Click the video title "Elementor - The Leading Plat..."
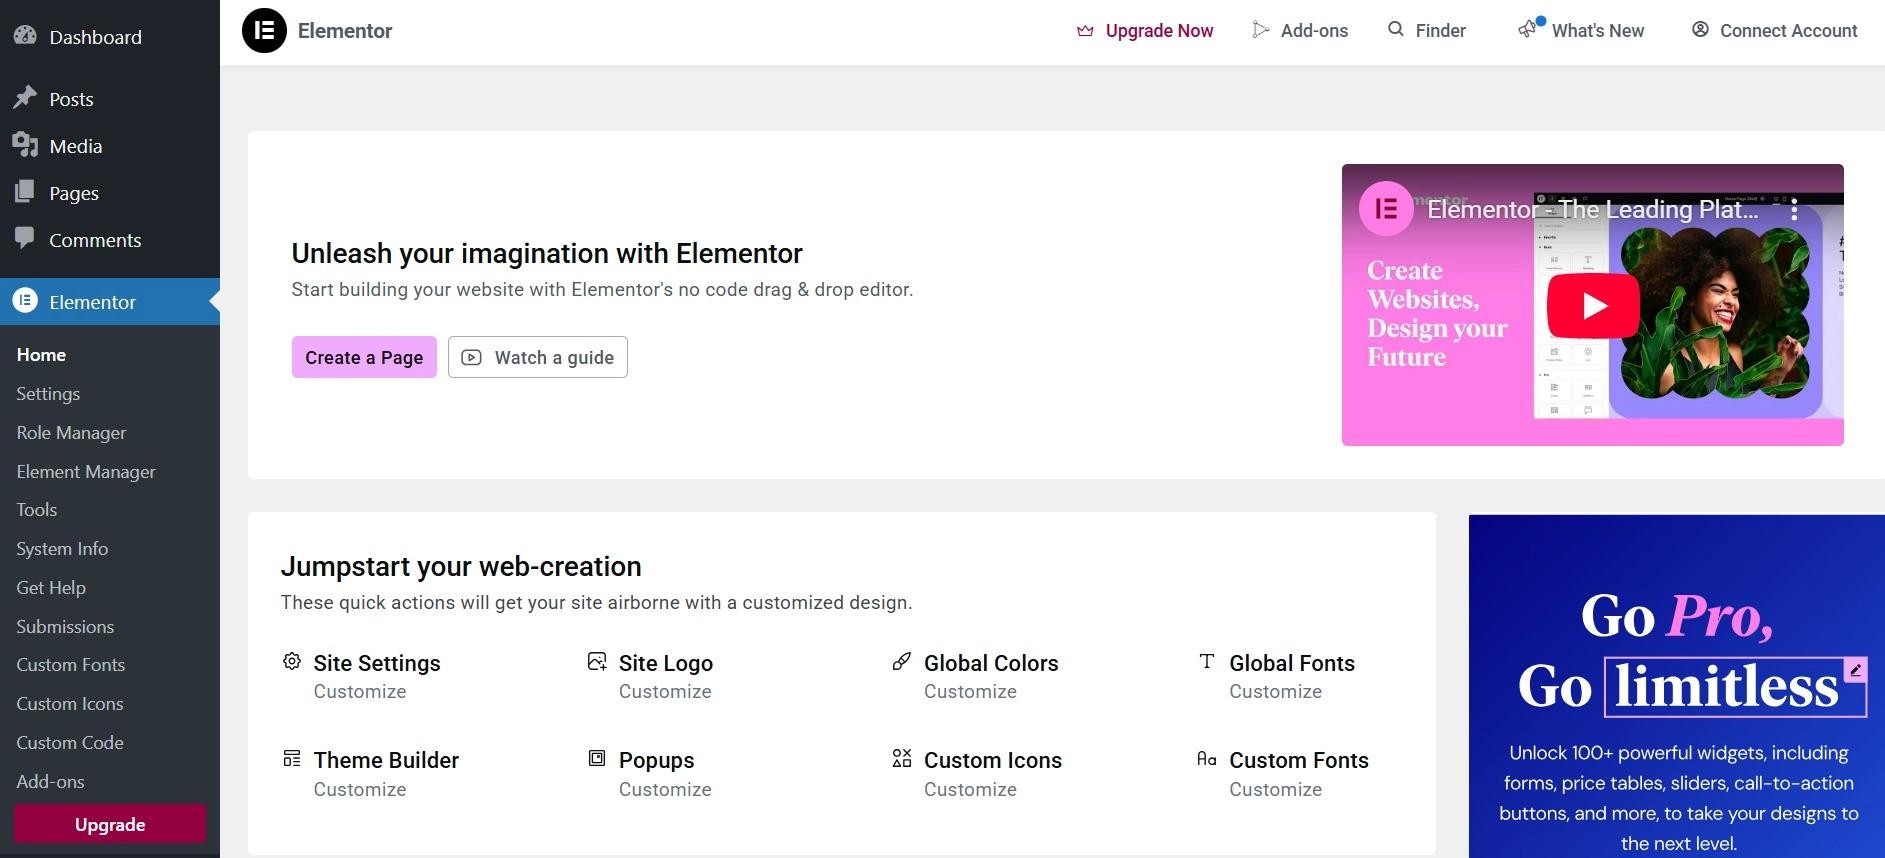The height and width of the screenshot is (858, 1885). click(1592, 210)
